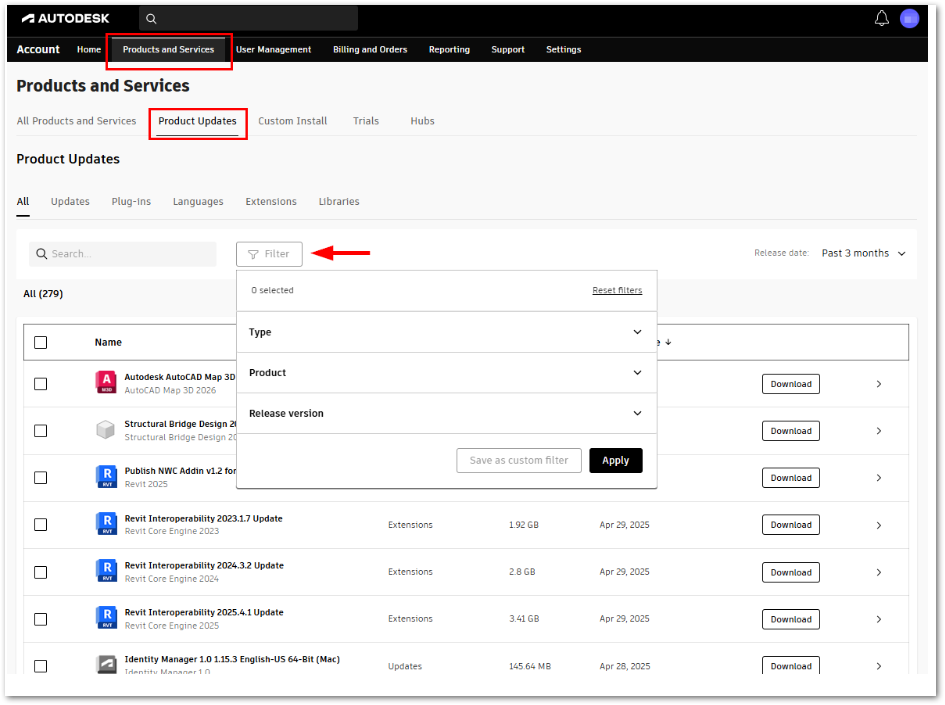The height and width of the screenshot is (705, 945).
Task: Select the All updates sub-tab
Action: (23, 201)
